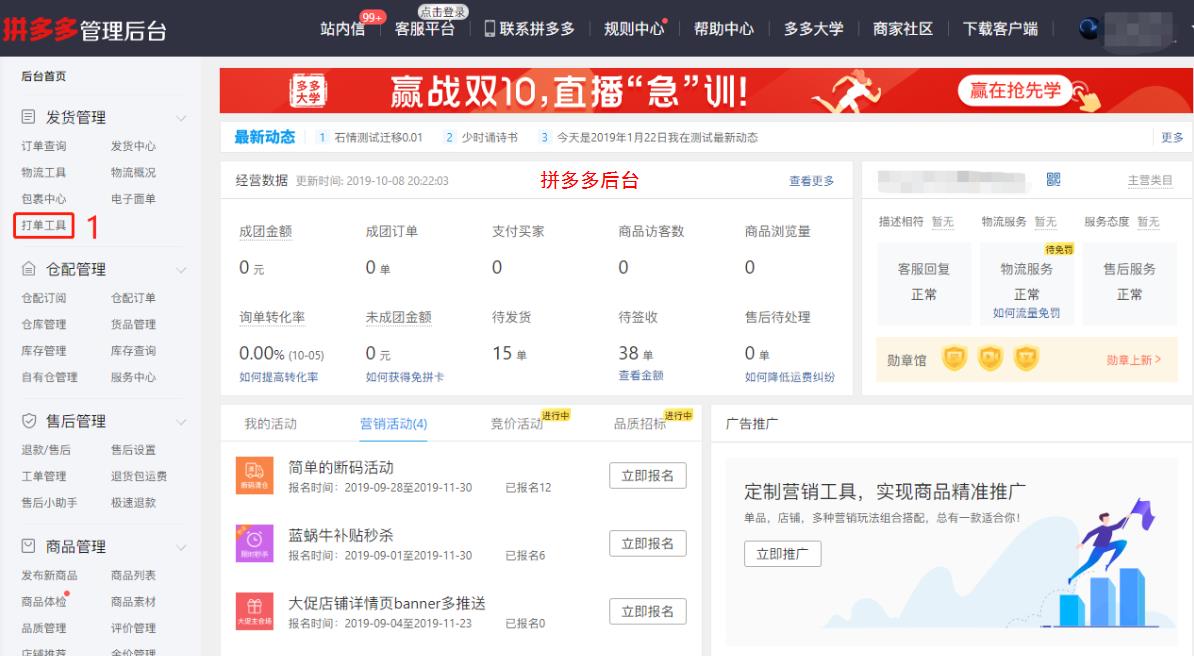Screen dimensions: 1194x656
Task: Collapse the 售后管理 menu chevron
Action: click(181, 421)
